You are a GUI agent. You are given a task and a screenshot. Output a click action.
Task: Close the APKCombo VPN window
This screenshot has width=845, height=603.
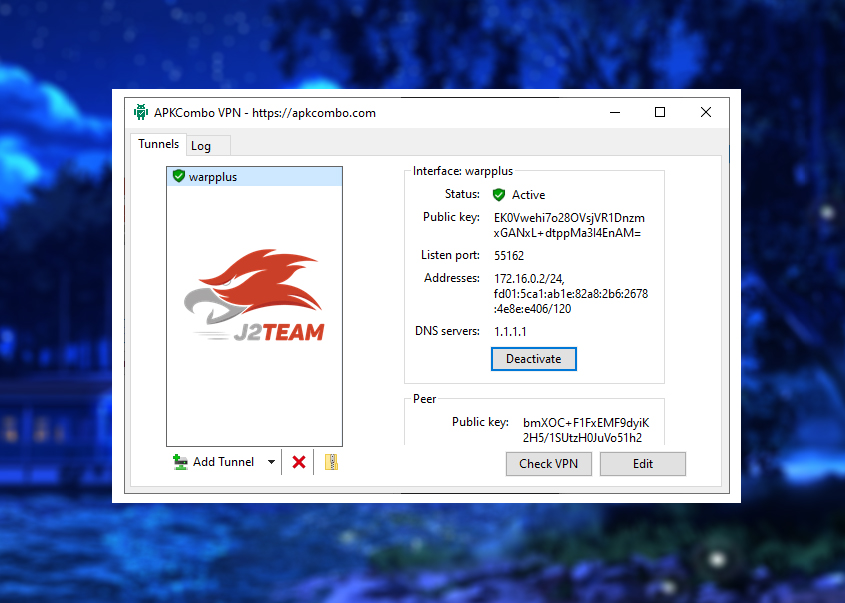click(x=705, y=112)
